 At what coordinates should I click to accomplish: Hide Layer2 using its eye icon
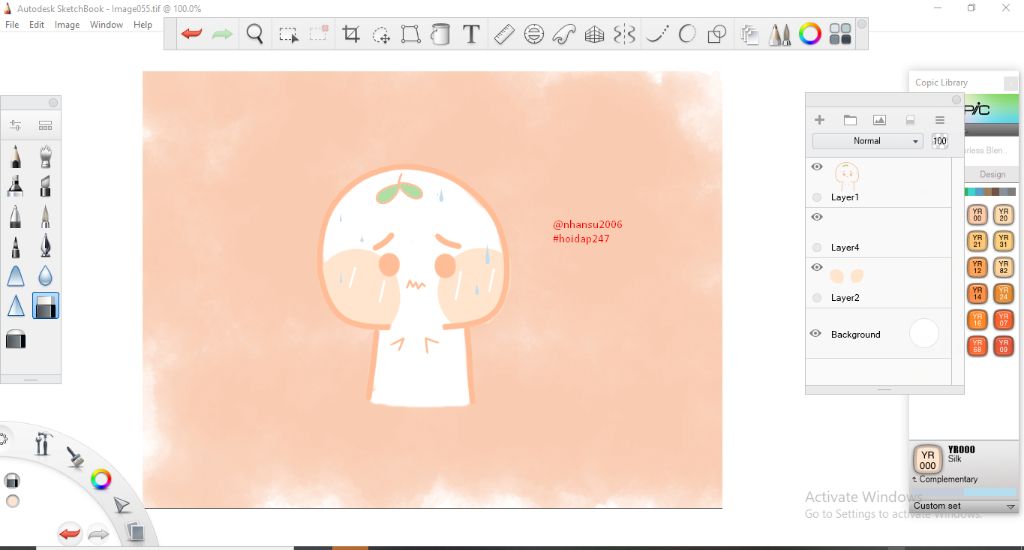pos(816,267)
